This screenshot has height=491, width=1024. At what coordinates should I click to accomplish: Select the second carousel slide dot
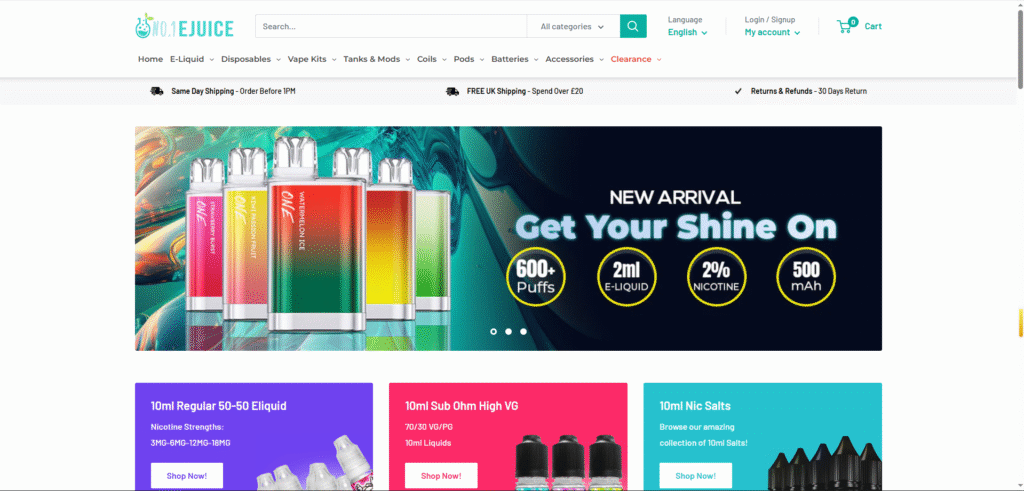(509, 332)
